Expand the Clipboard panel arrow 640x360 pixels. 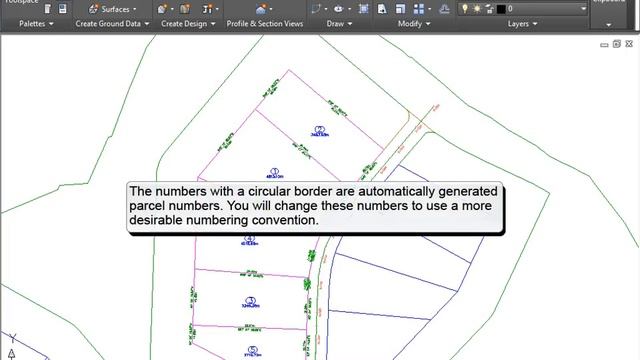(x=609, y=25)
